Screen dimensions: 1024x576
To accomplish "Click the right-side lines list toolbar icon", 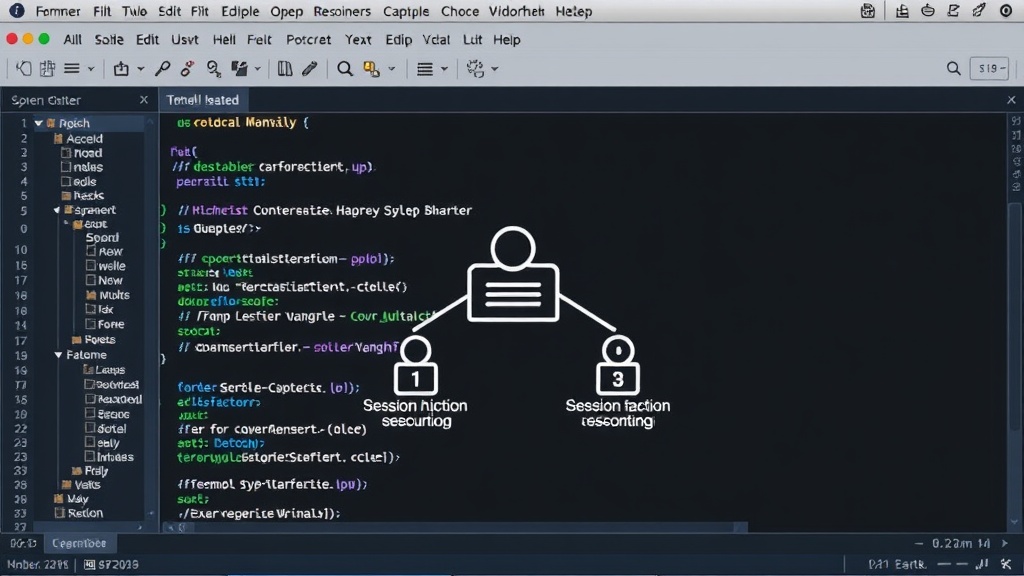I will (x=424, y=68).
